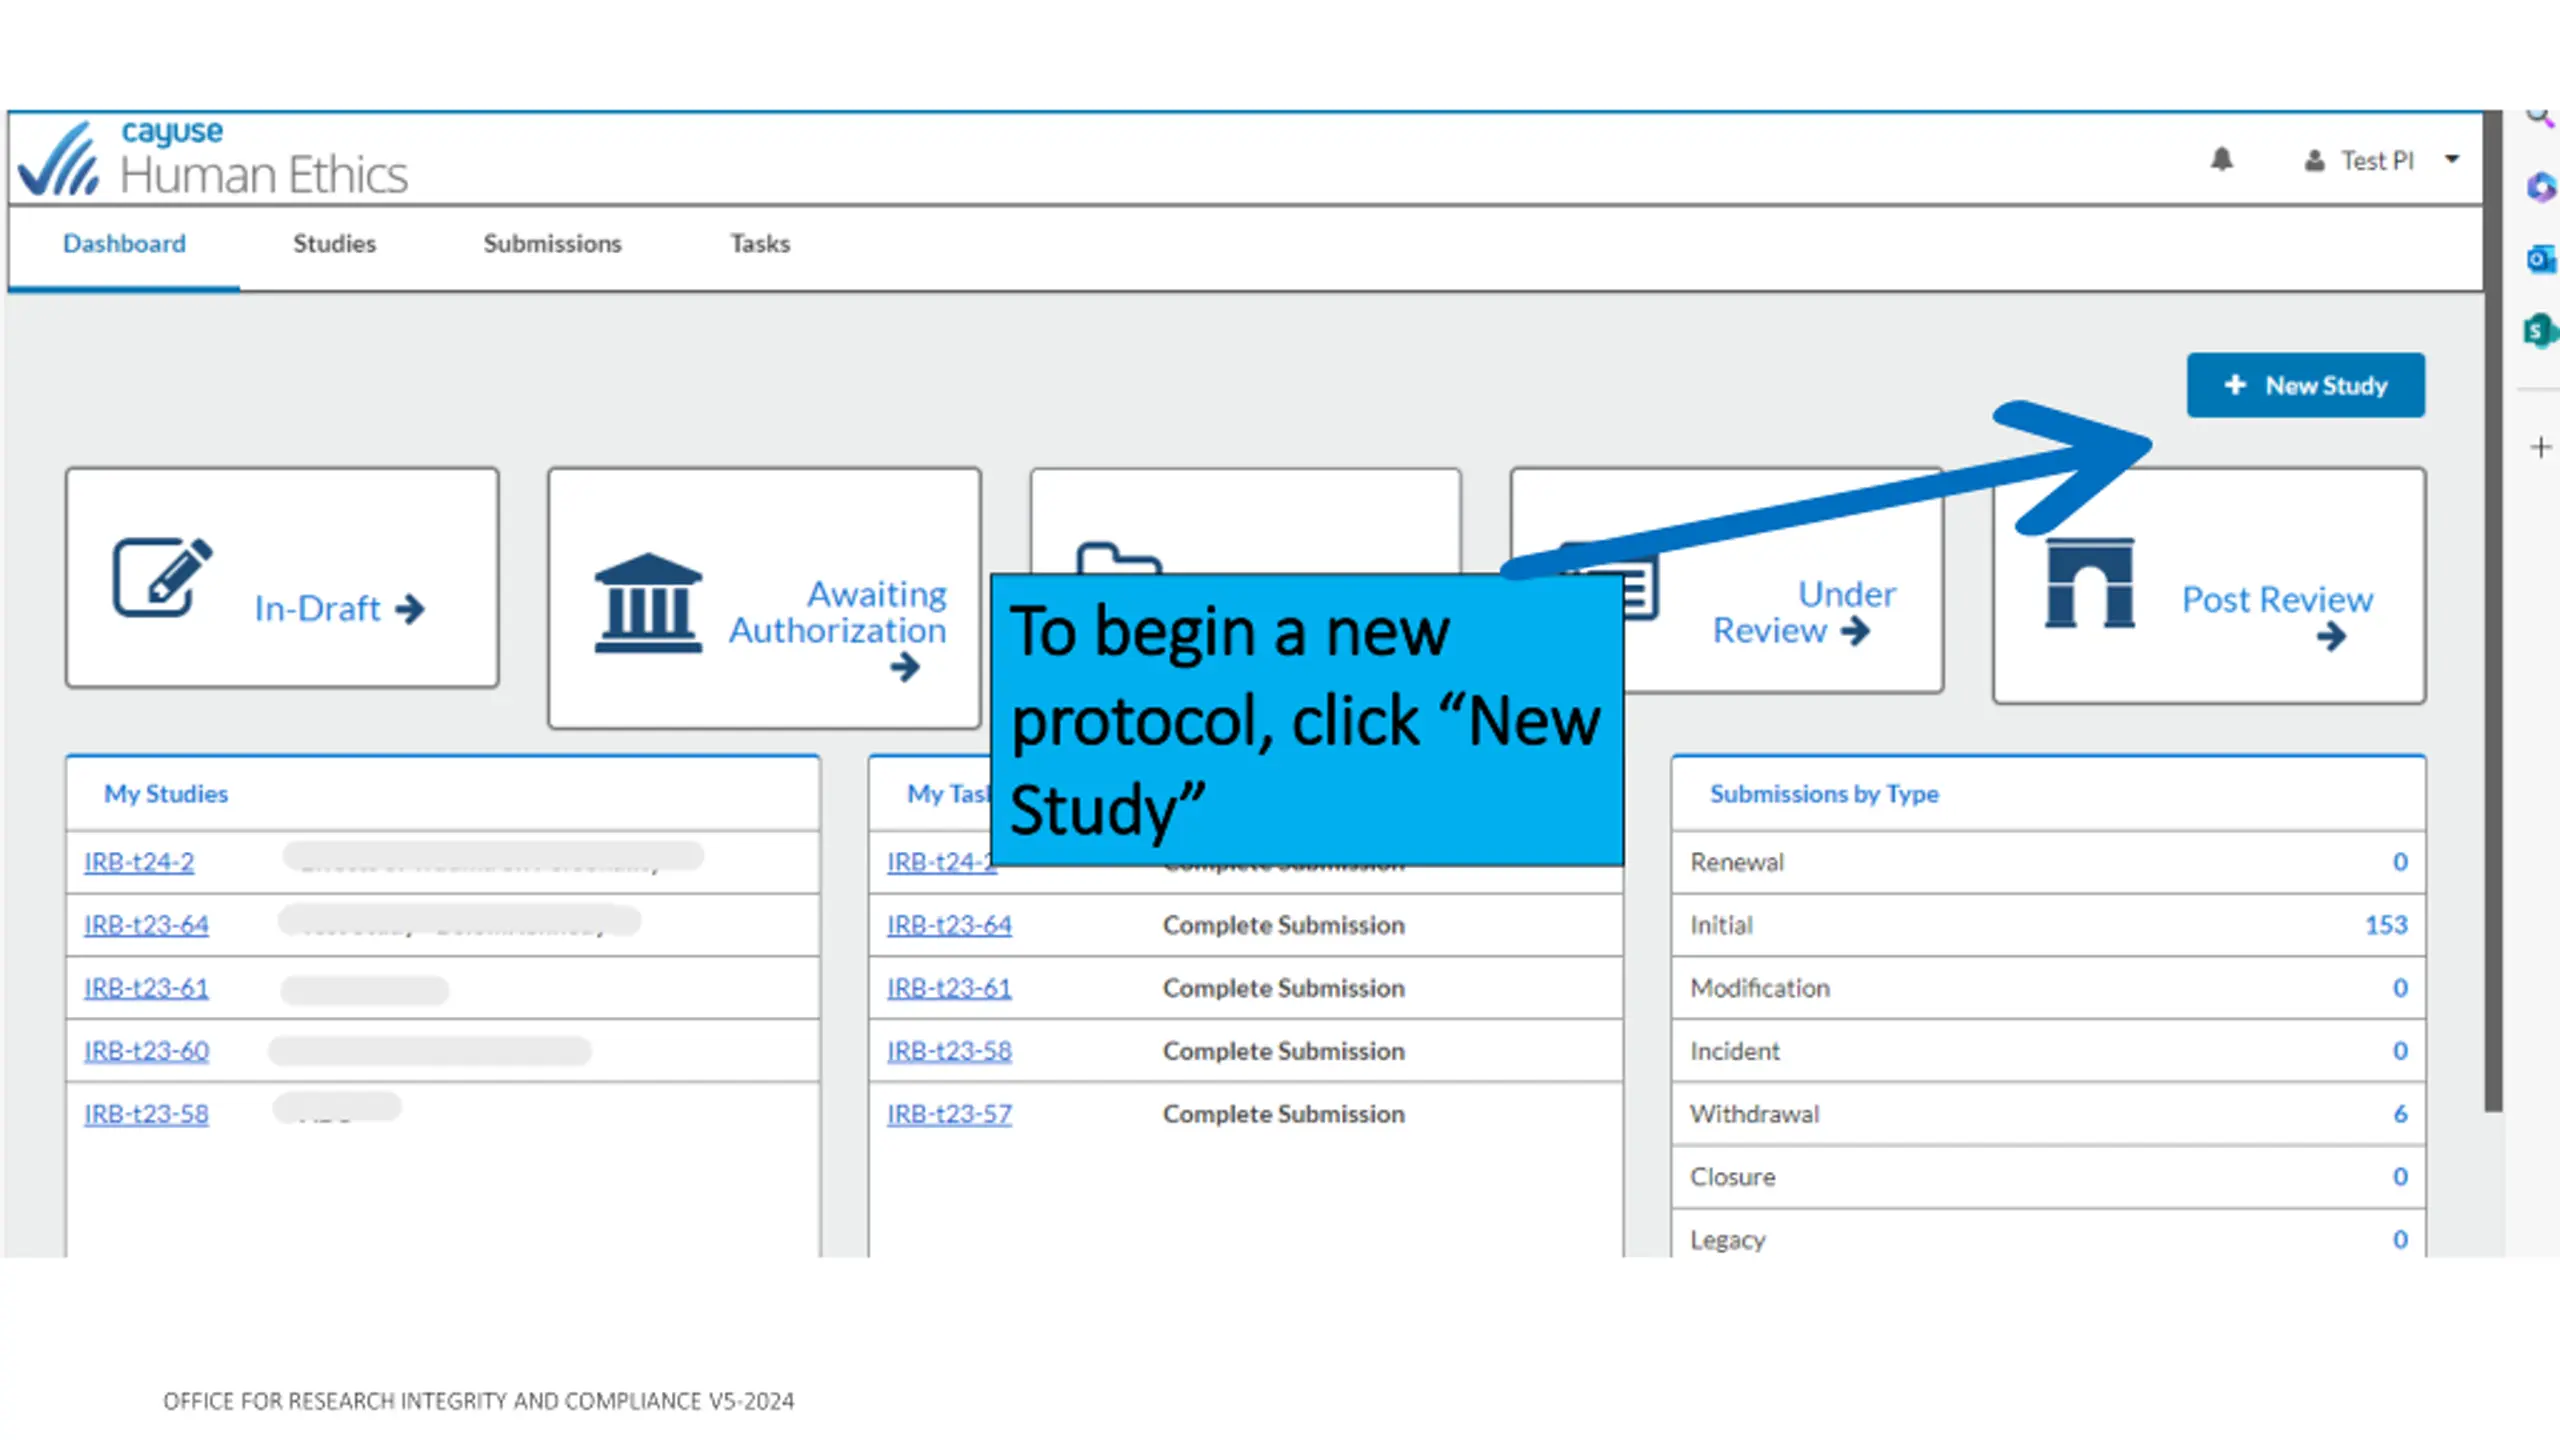Screen dimensions: 2560x1440
Task: Click the Copilot icon in browser sidebar
Action: pos(2541,187)
